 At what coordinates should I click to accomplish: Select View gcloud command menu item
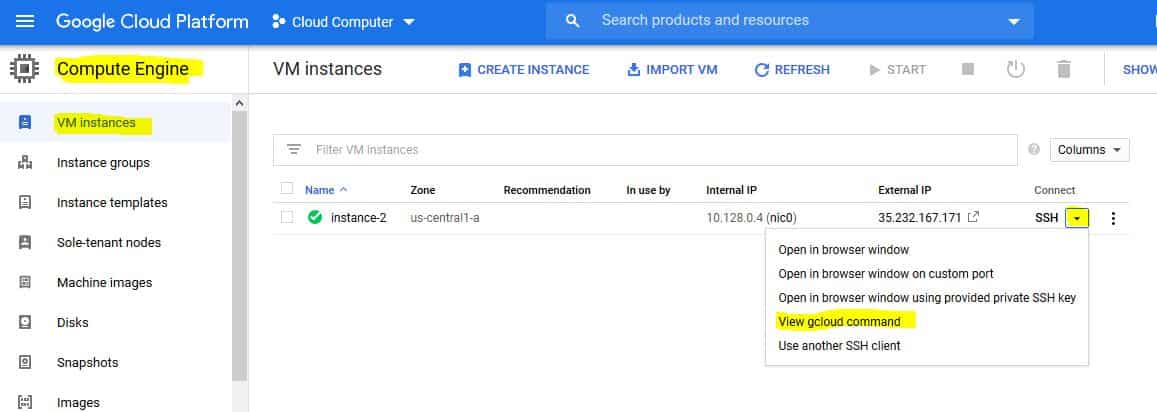(840, 322)
